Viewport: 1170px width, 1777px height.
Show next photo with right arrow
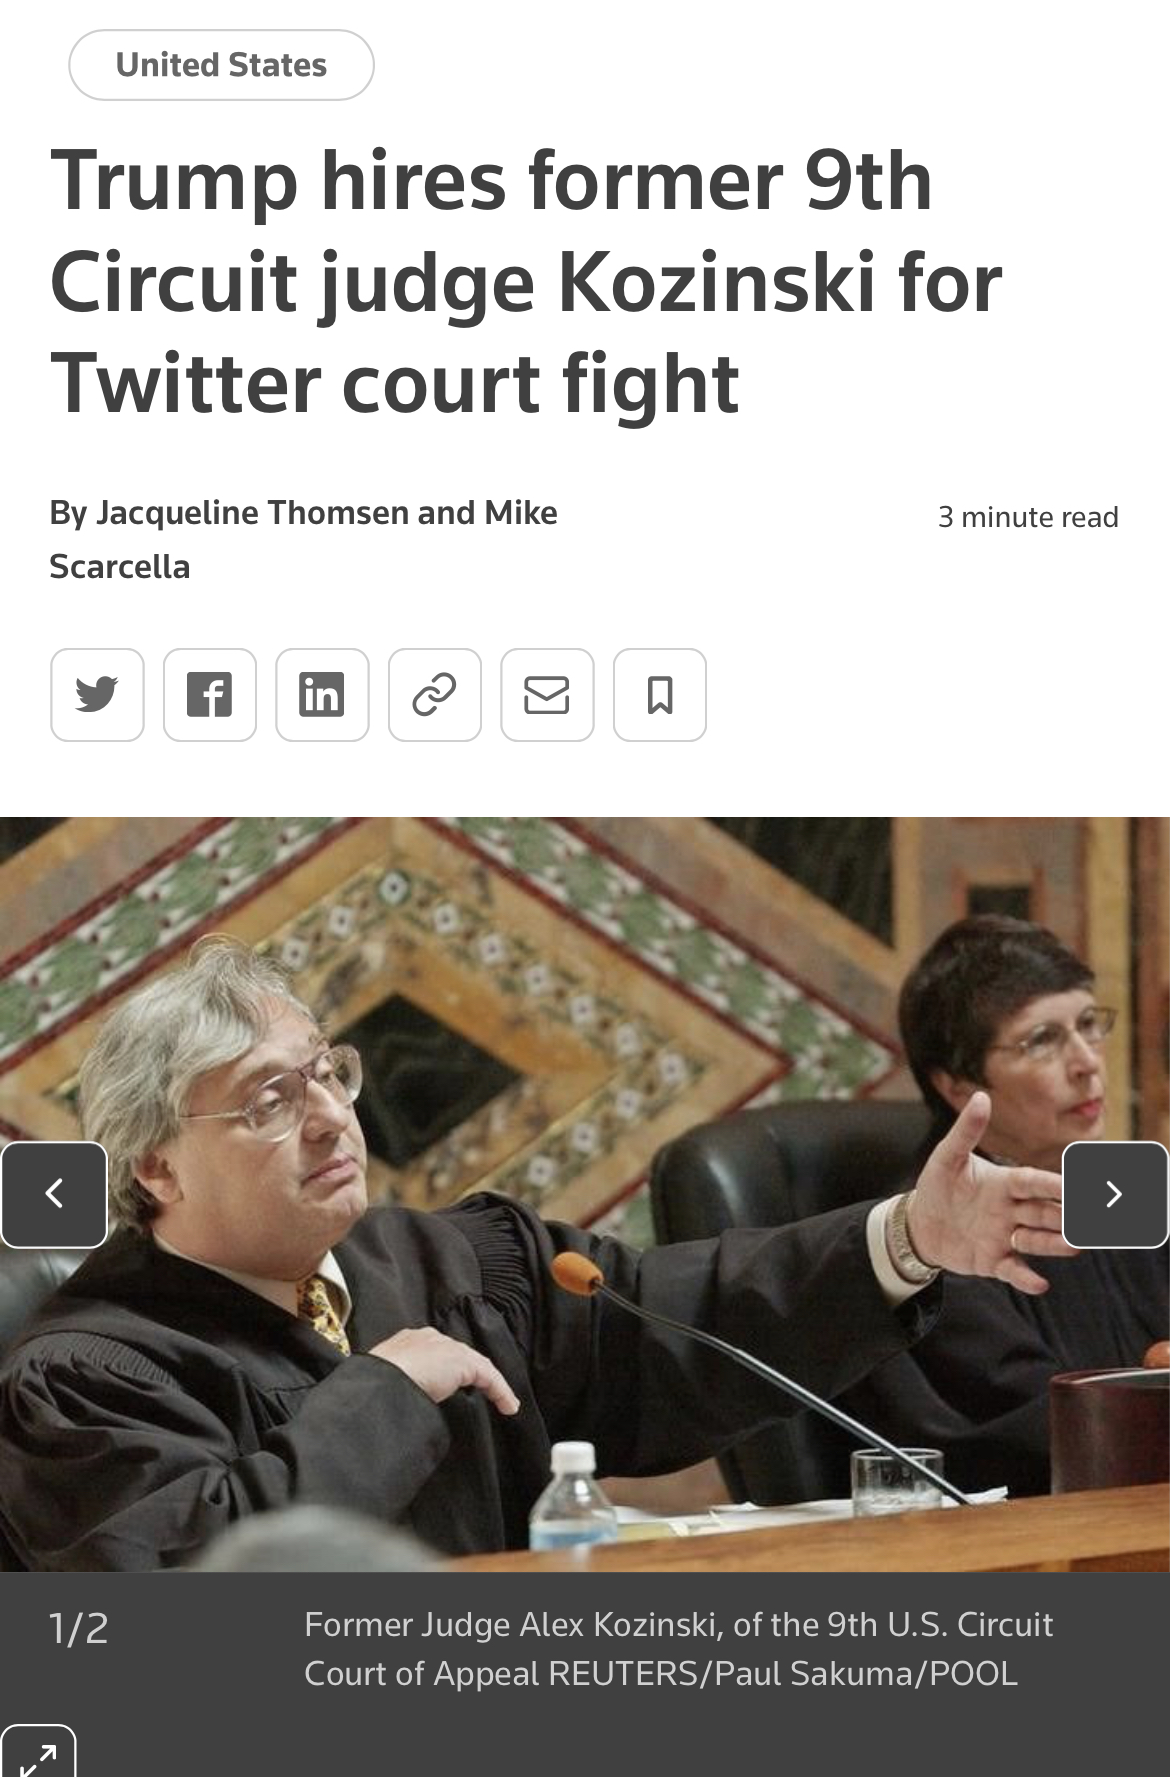1115,1194
